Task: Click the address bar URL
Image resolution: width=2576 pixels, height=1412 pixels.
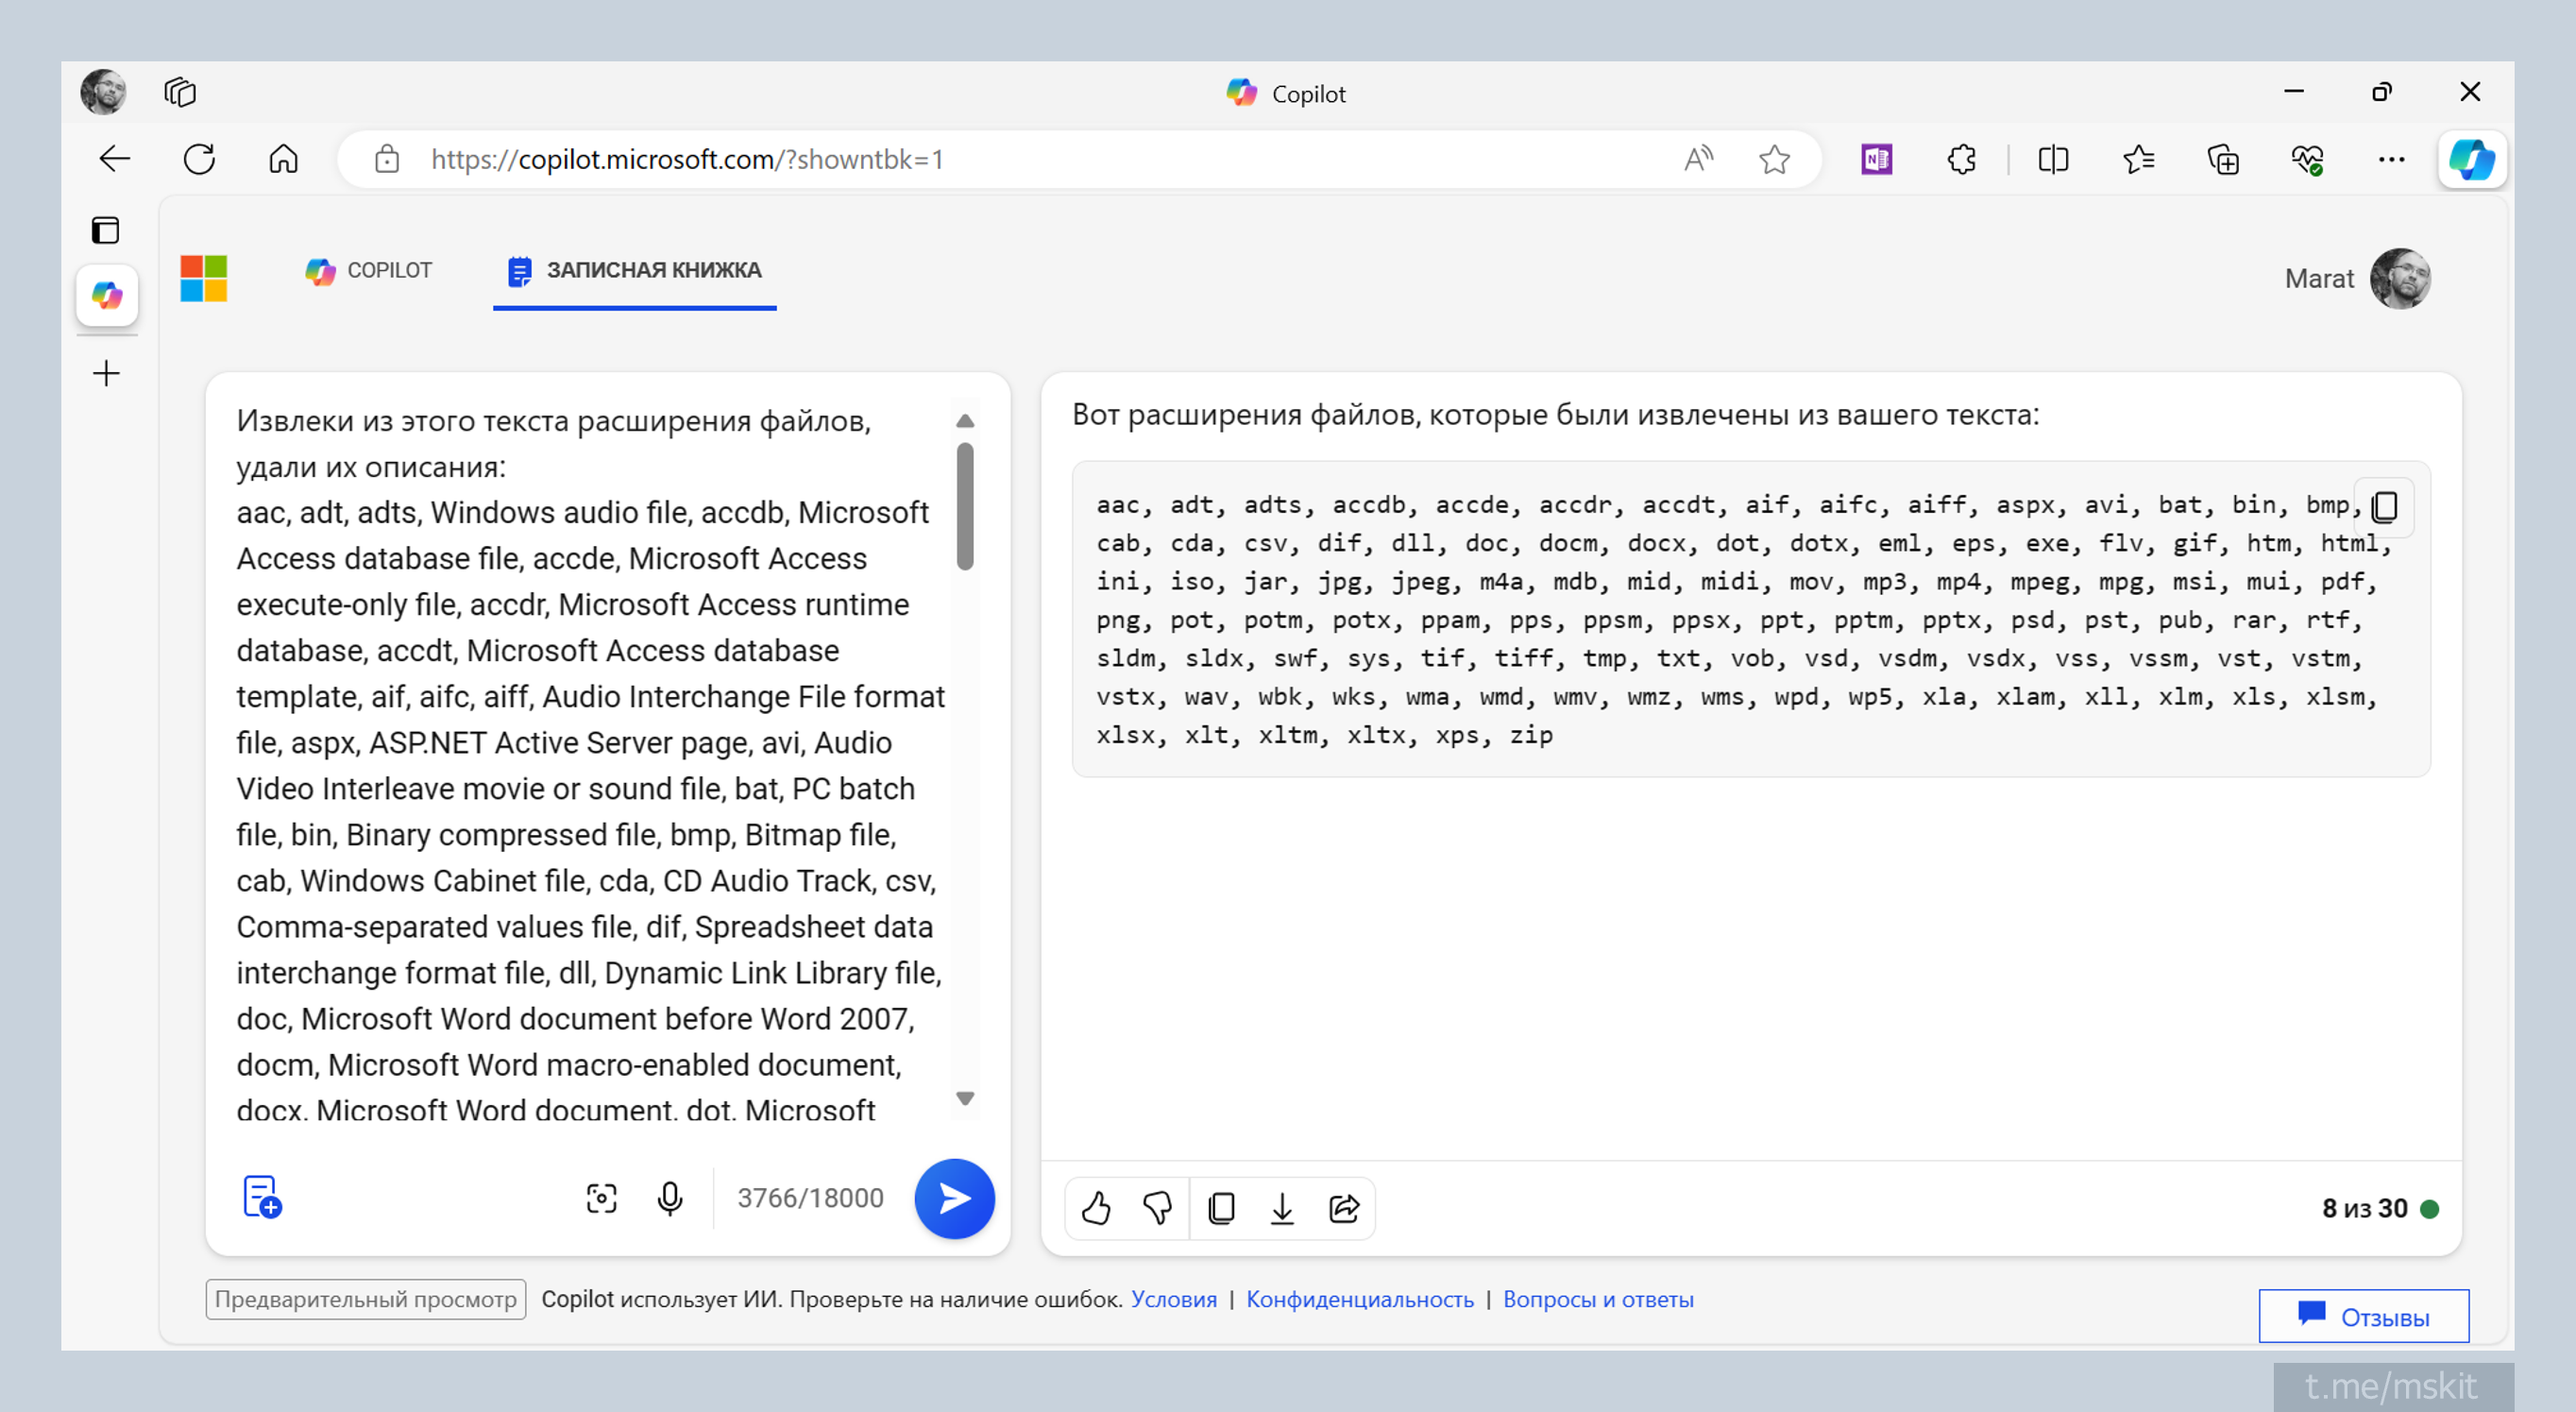Action: click(687, 159)
